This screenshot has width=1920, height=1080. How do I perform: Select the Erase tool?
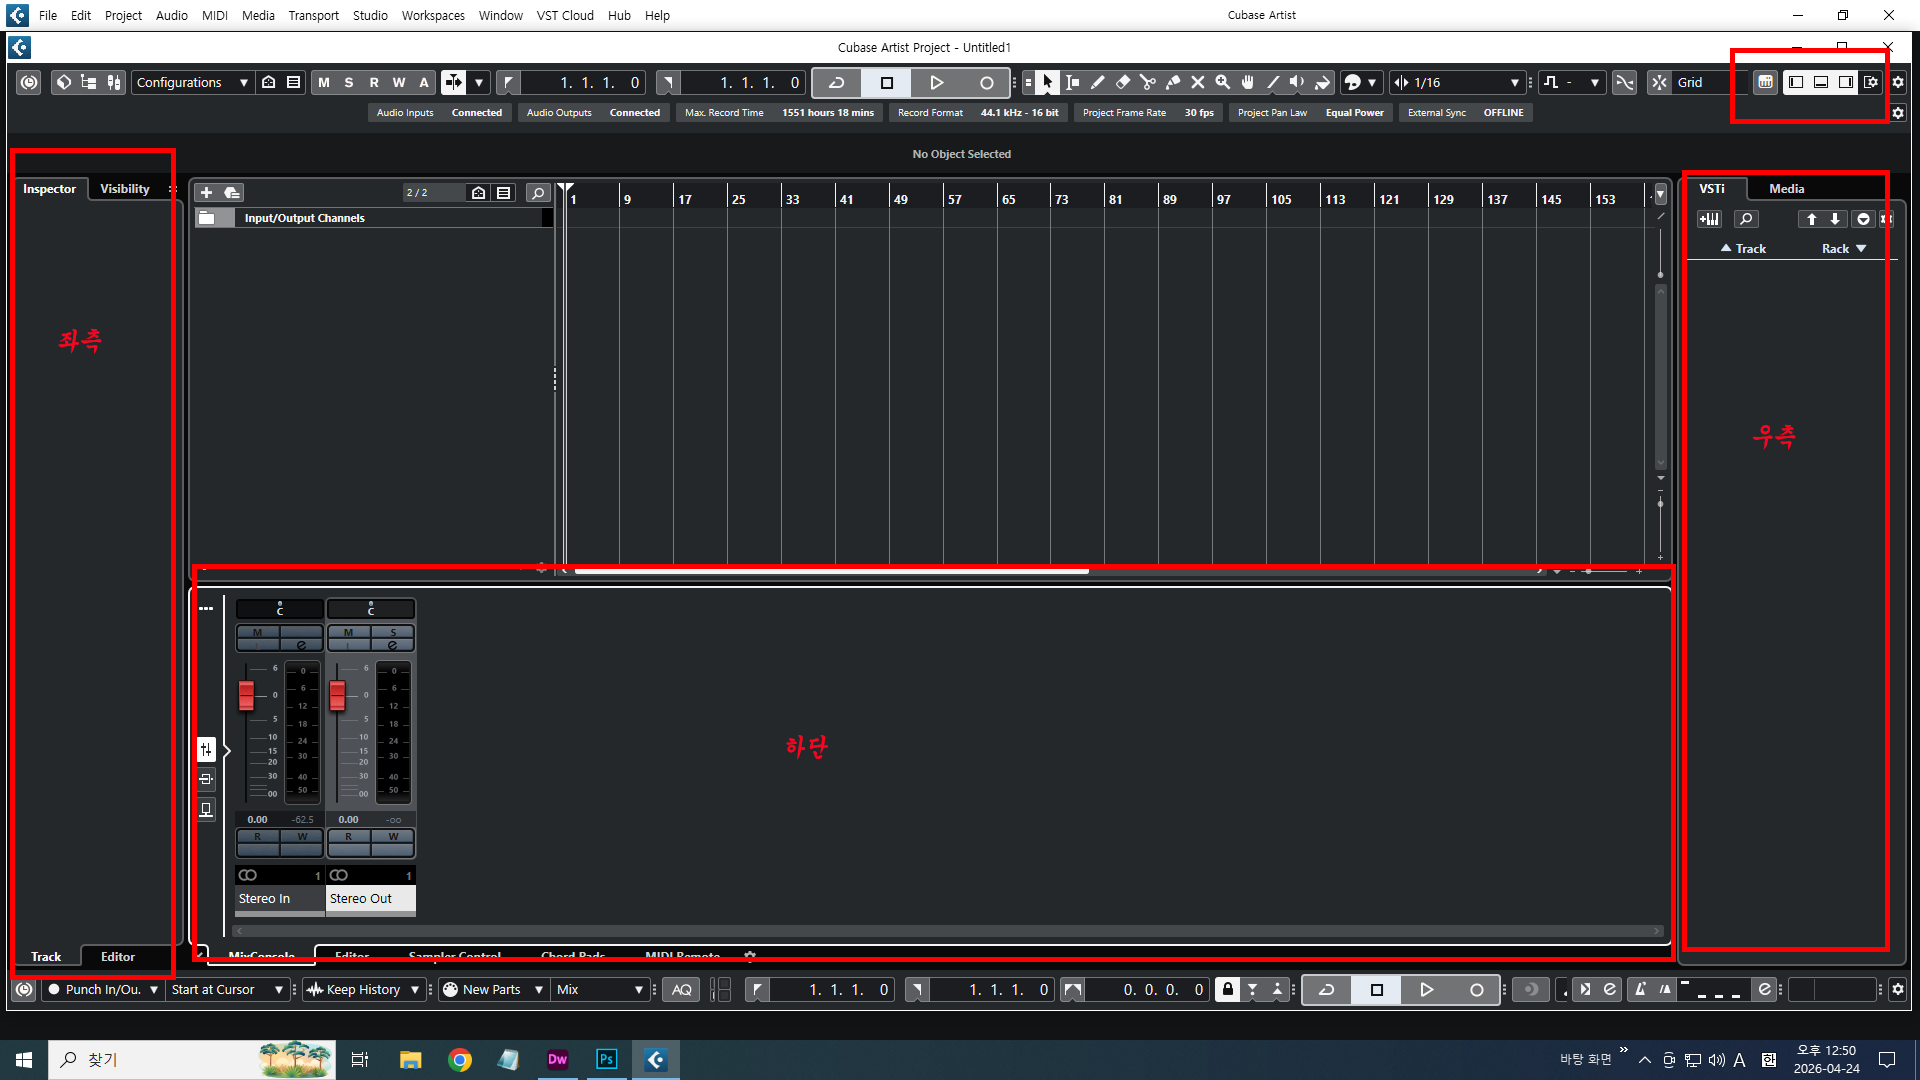tap(1122, 83)
